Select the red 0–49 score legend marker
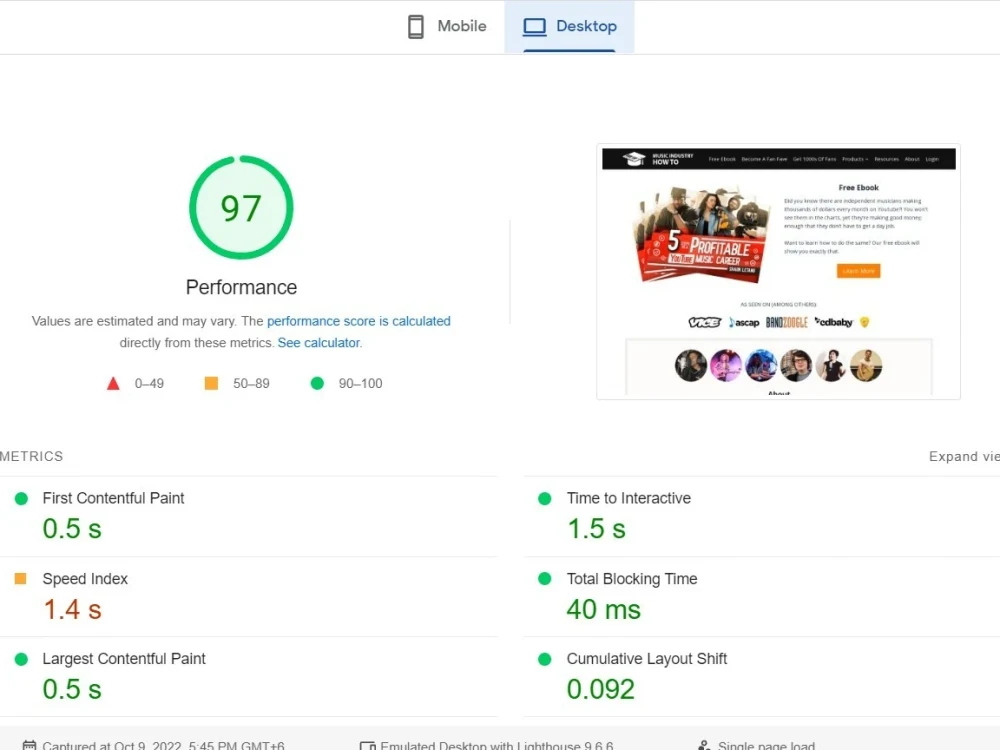This screenshot has height=750, width=1000. 113,383
